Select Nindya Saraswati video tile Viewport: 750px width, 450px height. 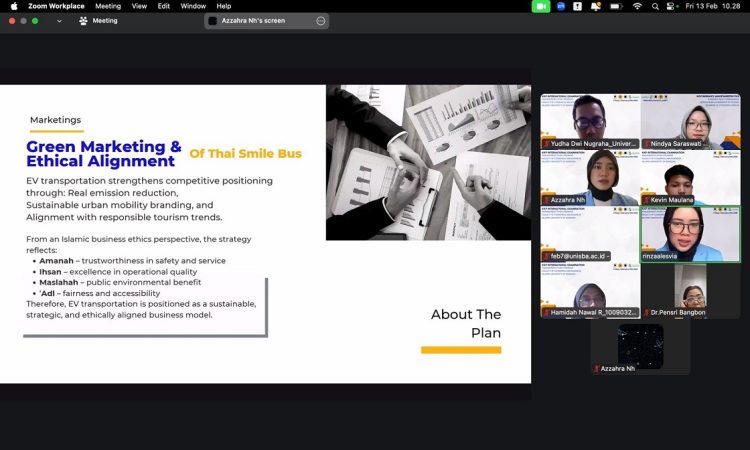(x=691, y=121)
